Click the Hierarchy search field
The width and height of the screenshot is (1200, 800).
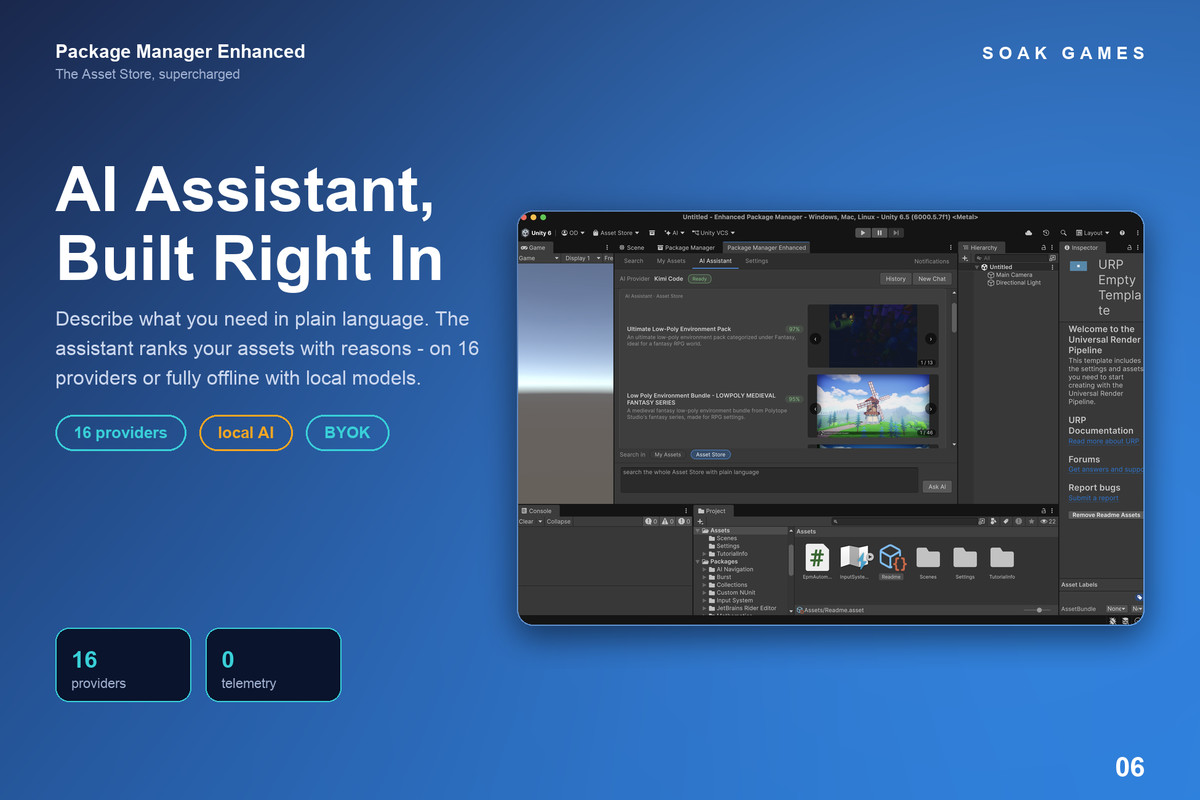(x=1012, y=258)
